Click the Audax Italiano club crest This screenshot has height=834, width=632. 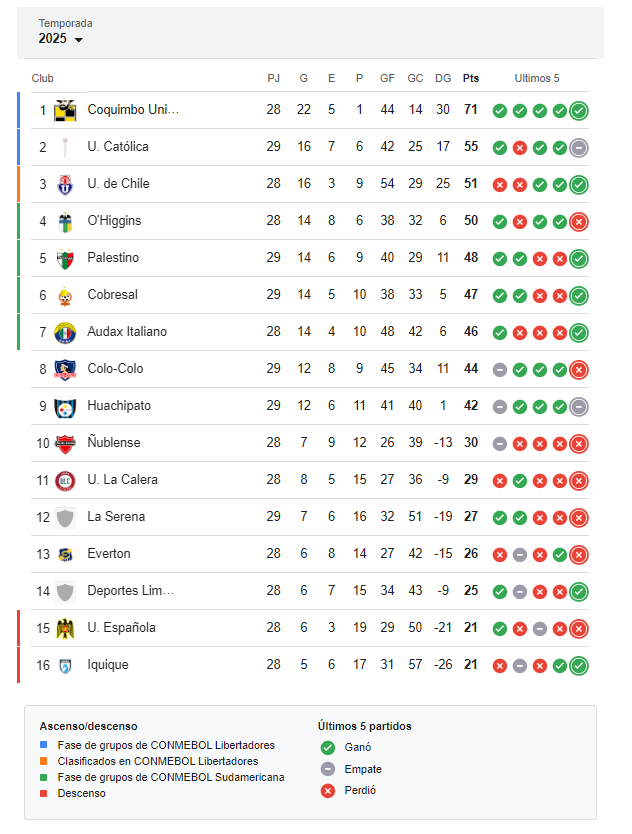pyautogui.click(x=65, y=332)
